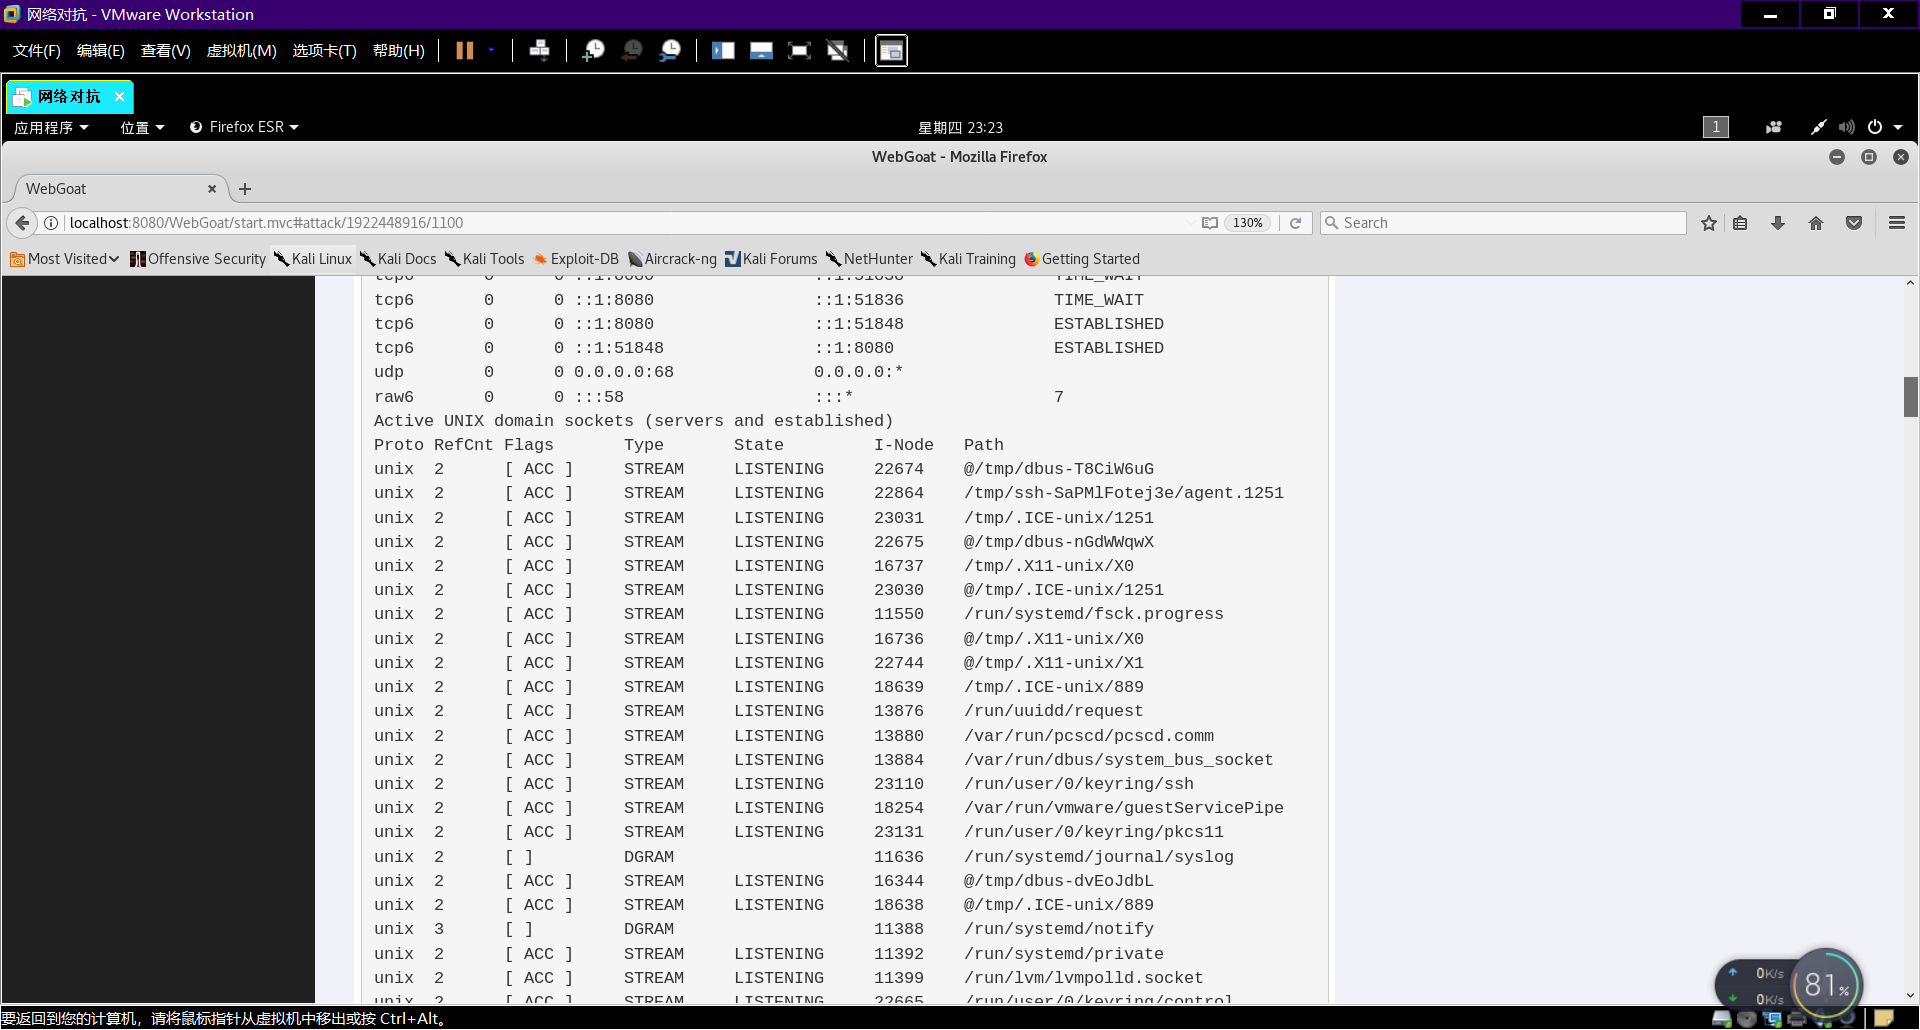Click workspace indicator 1 in the top bar
This screenshot has height=1030, width=1920.
point(1715,127)
